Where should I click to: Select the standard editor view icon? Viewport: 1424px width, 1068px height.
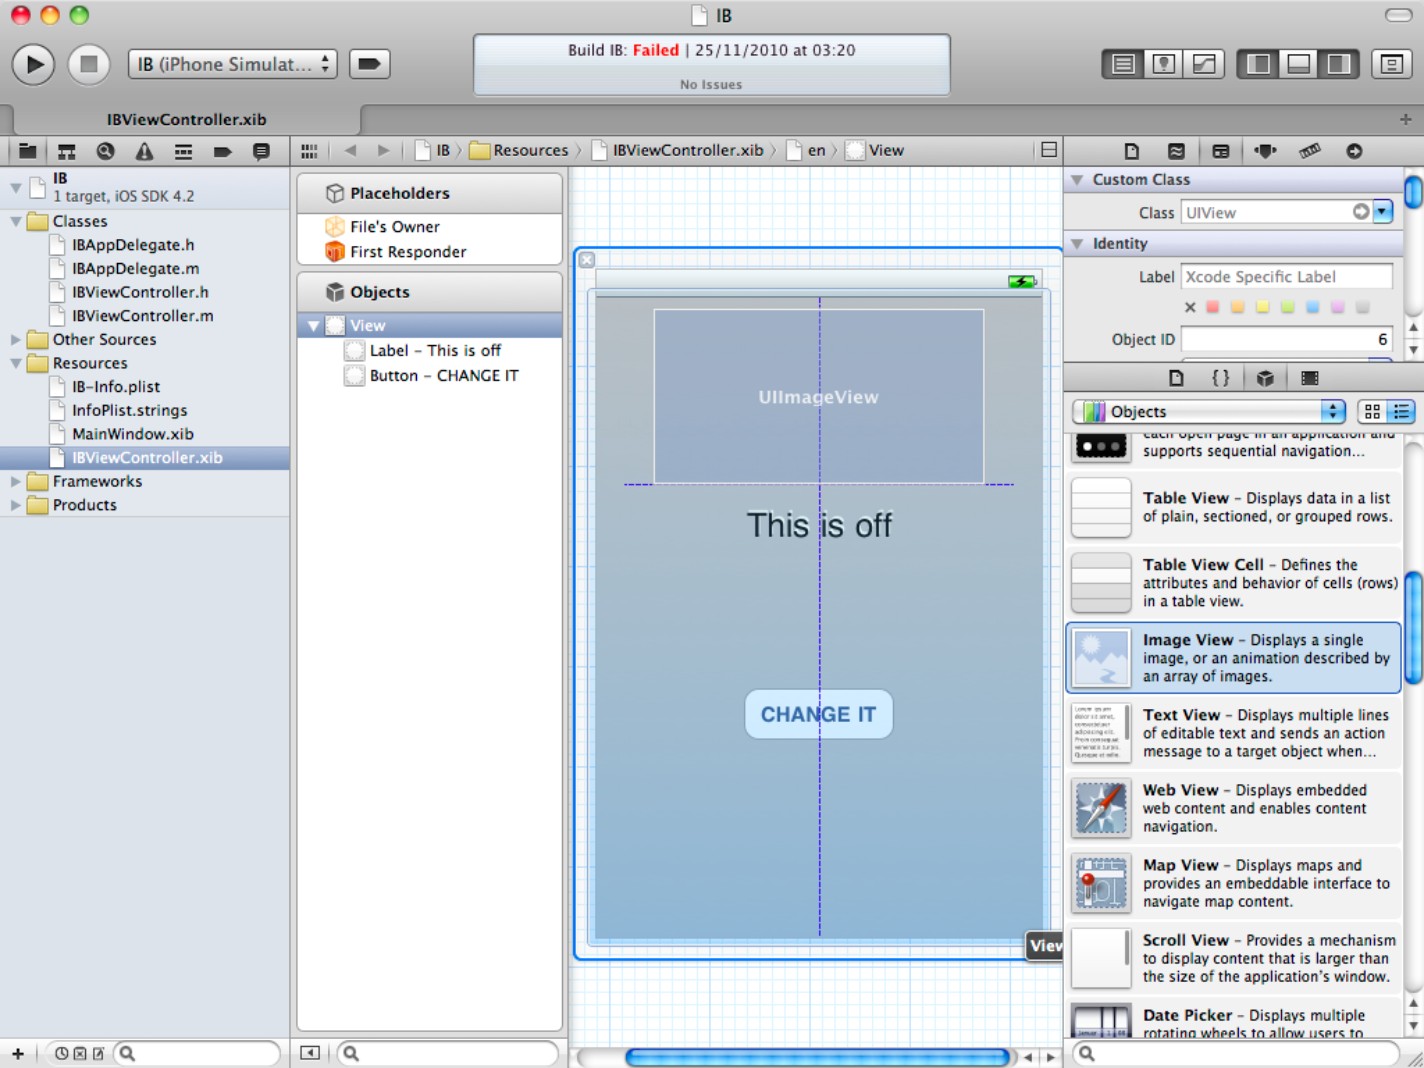click(1123, 64)
